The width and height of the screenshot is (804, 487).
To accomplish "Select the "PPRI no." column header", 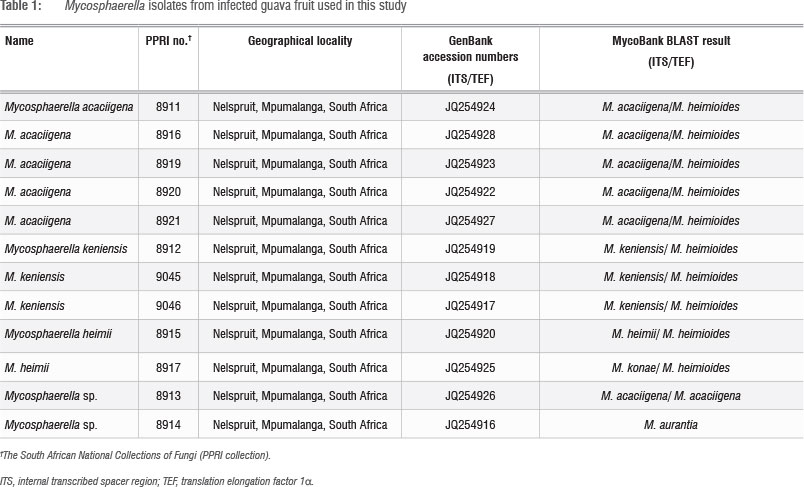I will 169,40.
